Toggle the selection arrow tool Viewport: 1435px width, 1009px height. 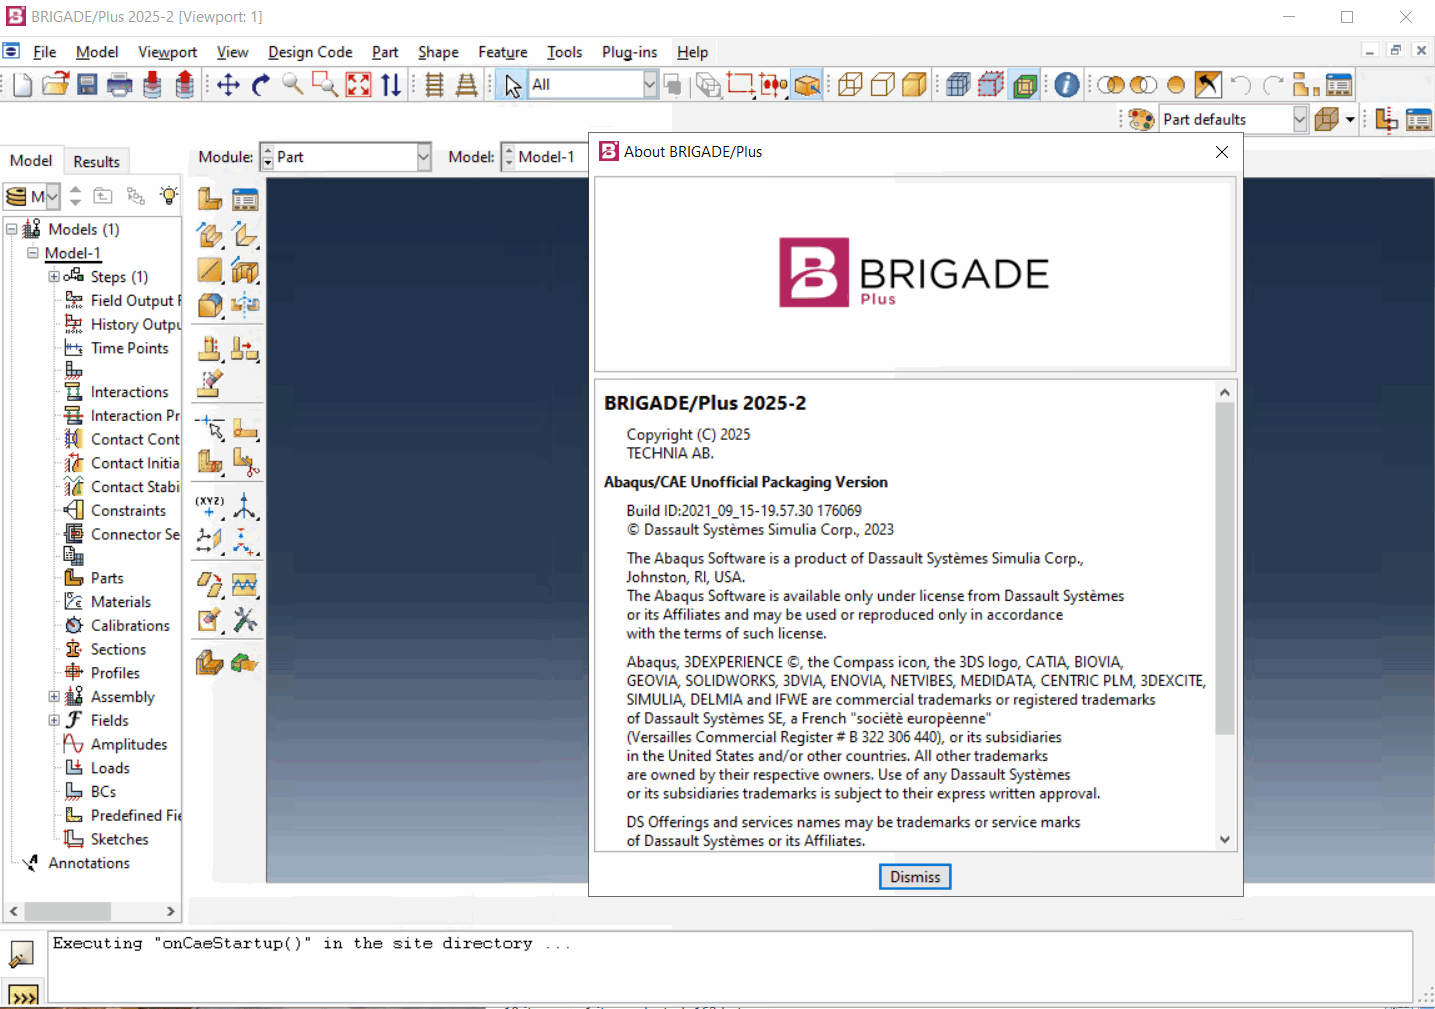(x=512, y=85)
